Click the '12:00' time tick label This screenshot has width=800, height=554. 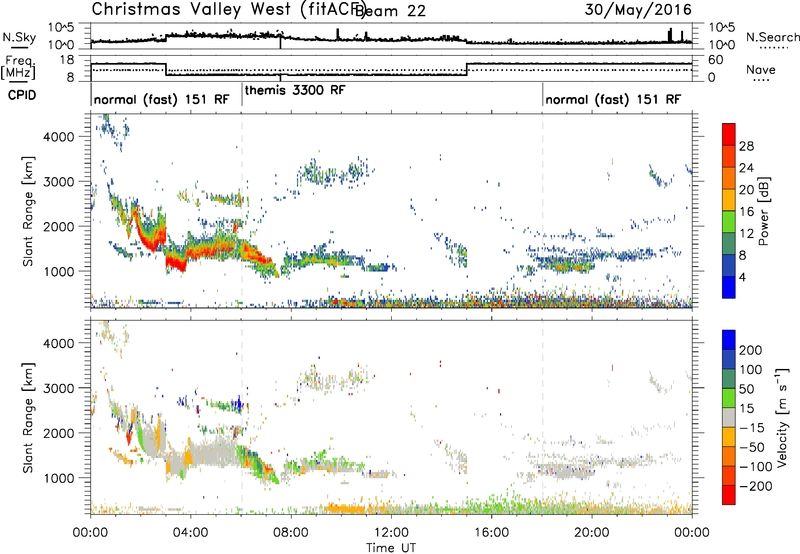(x=391, y=533)
